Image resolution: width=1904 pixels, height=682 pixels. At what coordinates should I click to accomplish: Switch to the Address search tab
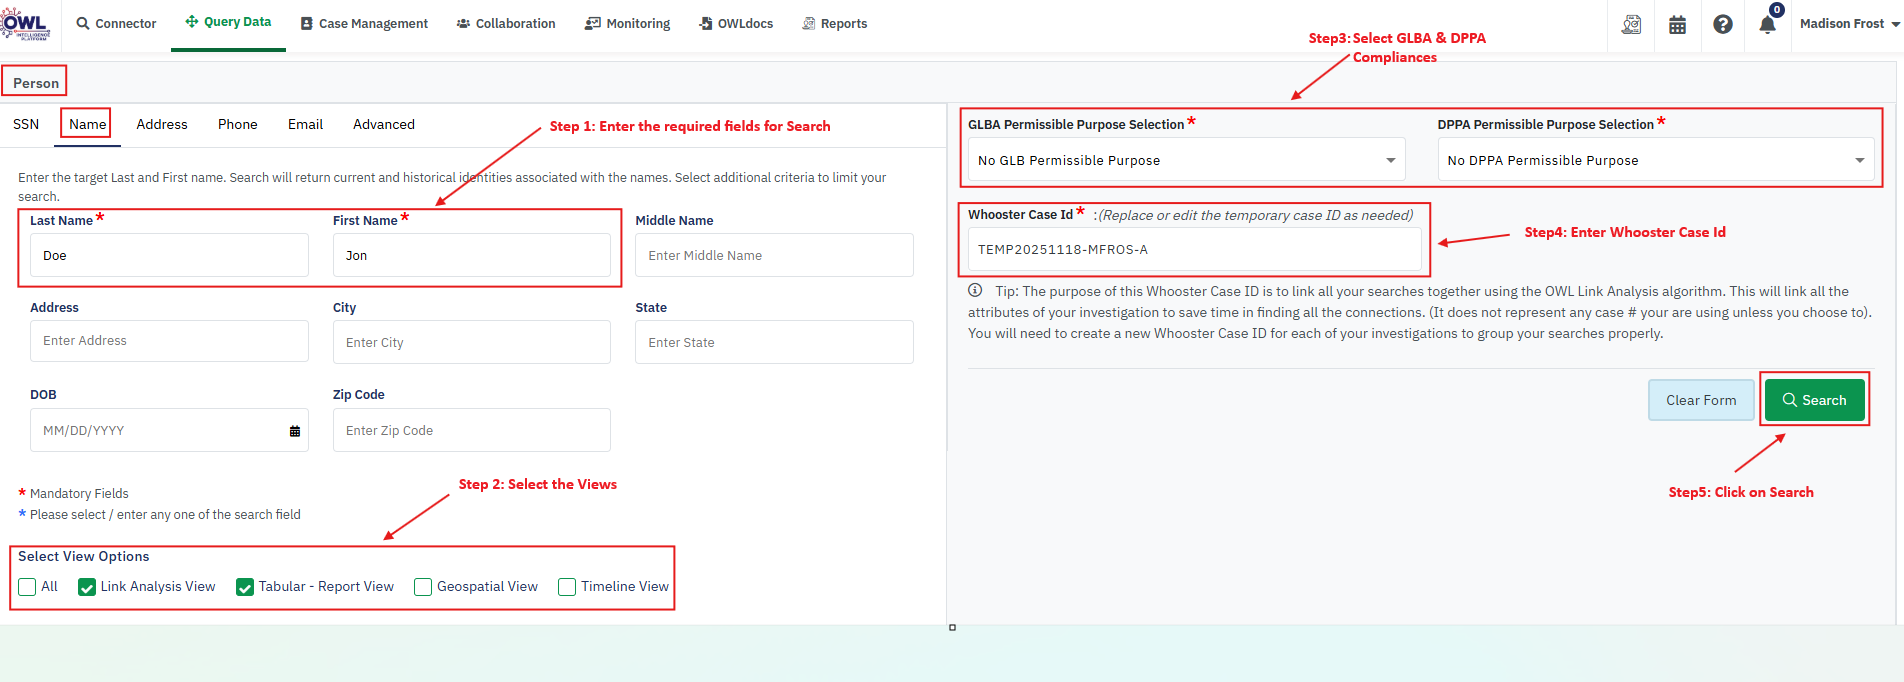pyautogui.click(x=162, y=125)
